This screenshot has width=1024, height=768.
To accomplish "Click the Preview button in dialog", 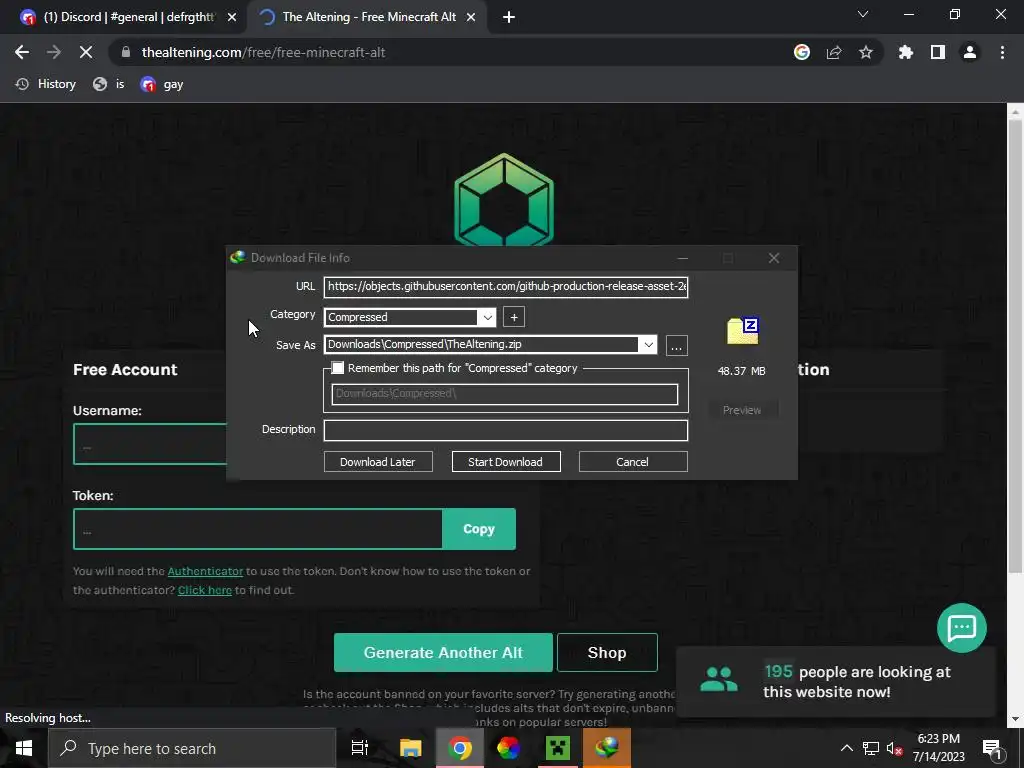I will pos(742,410).
